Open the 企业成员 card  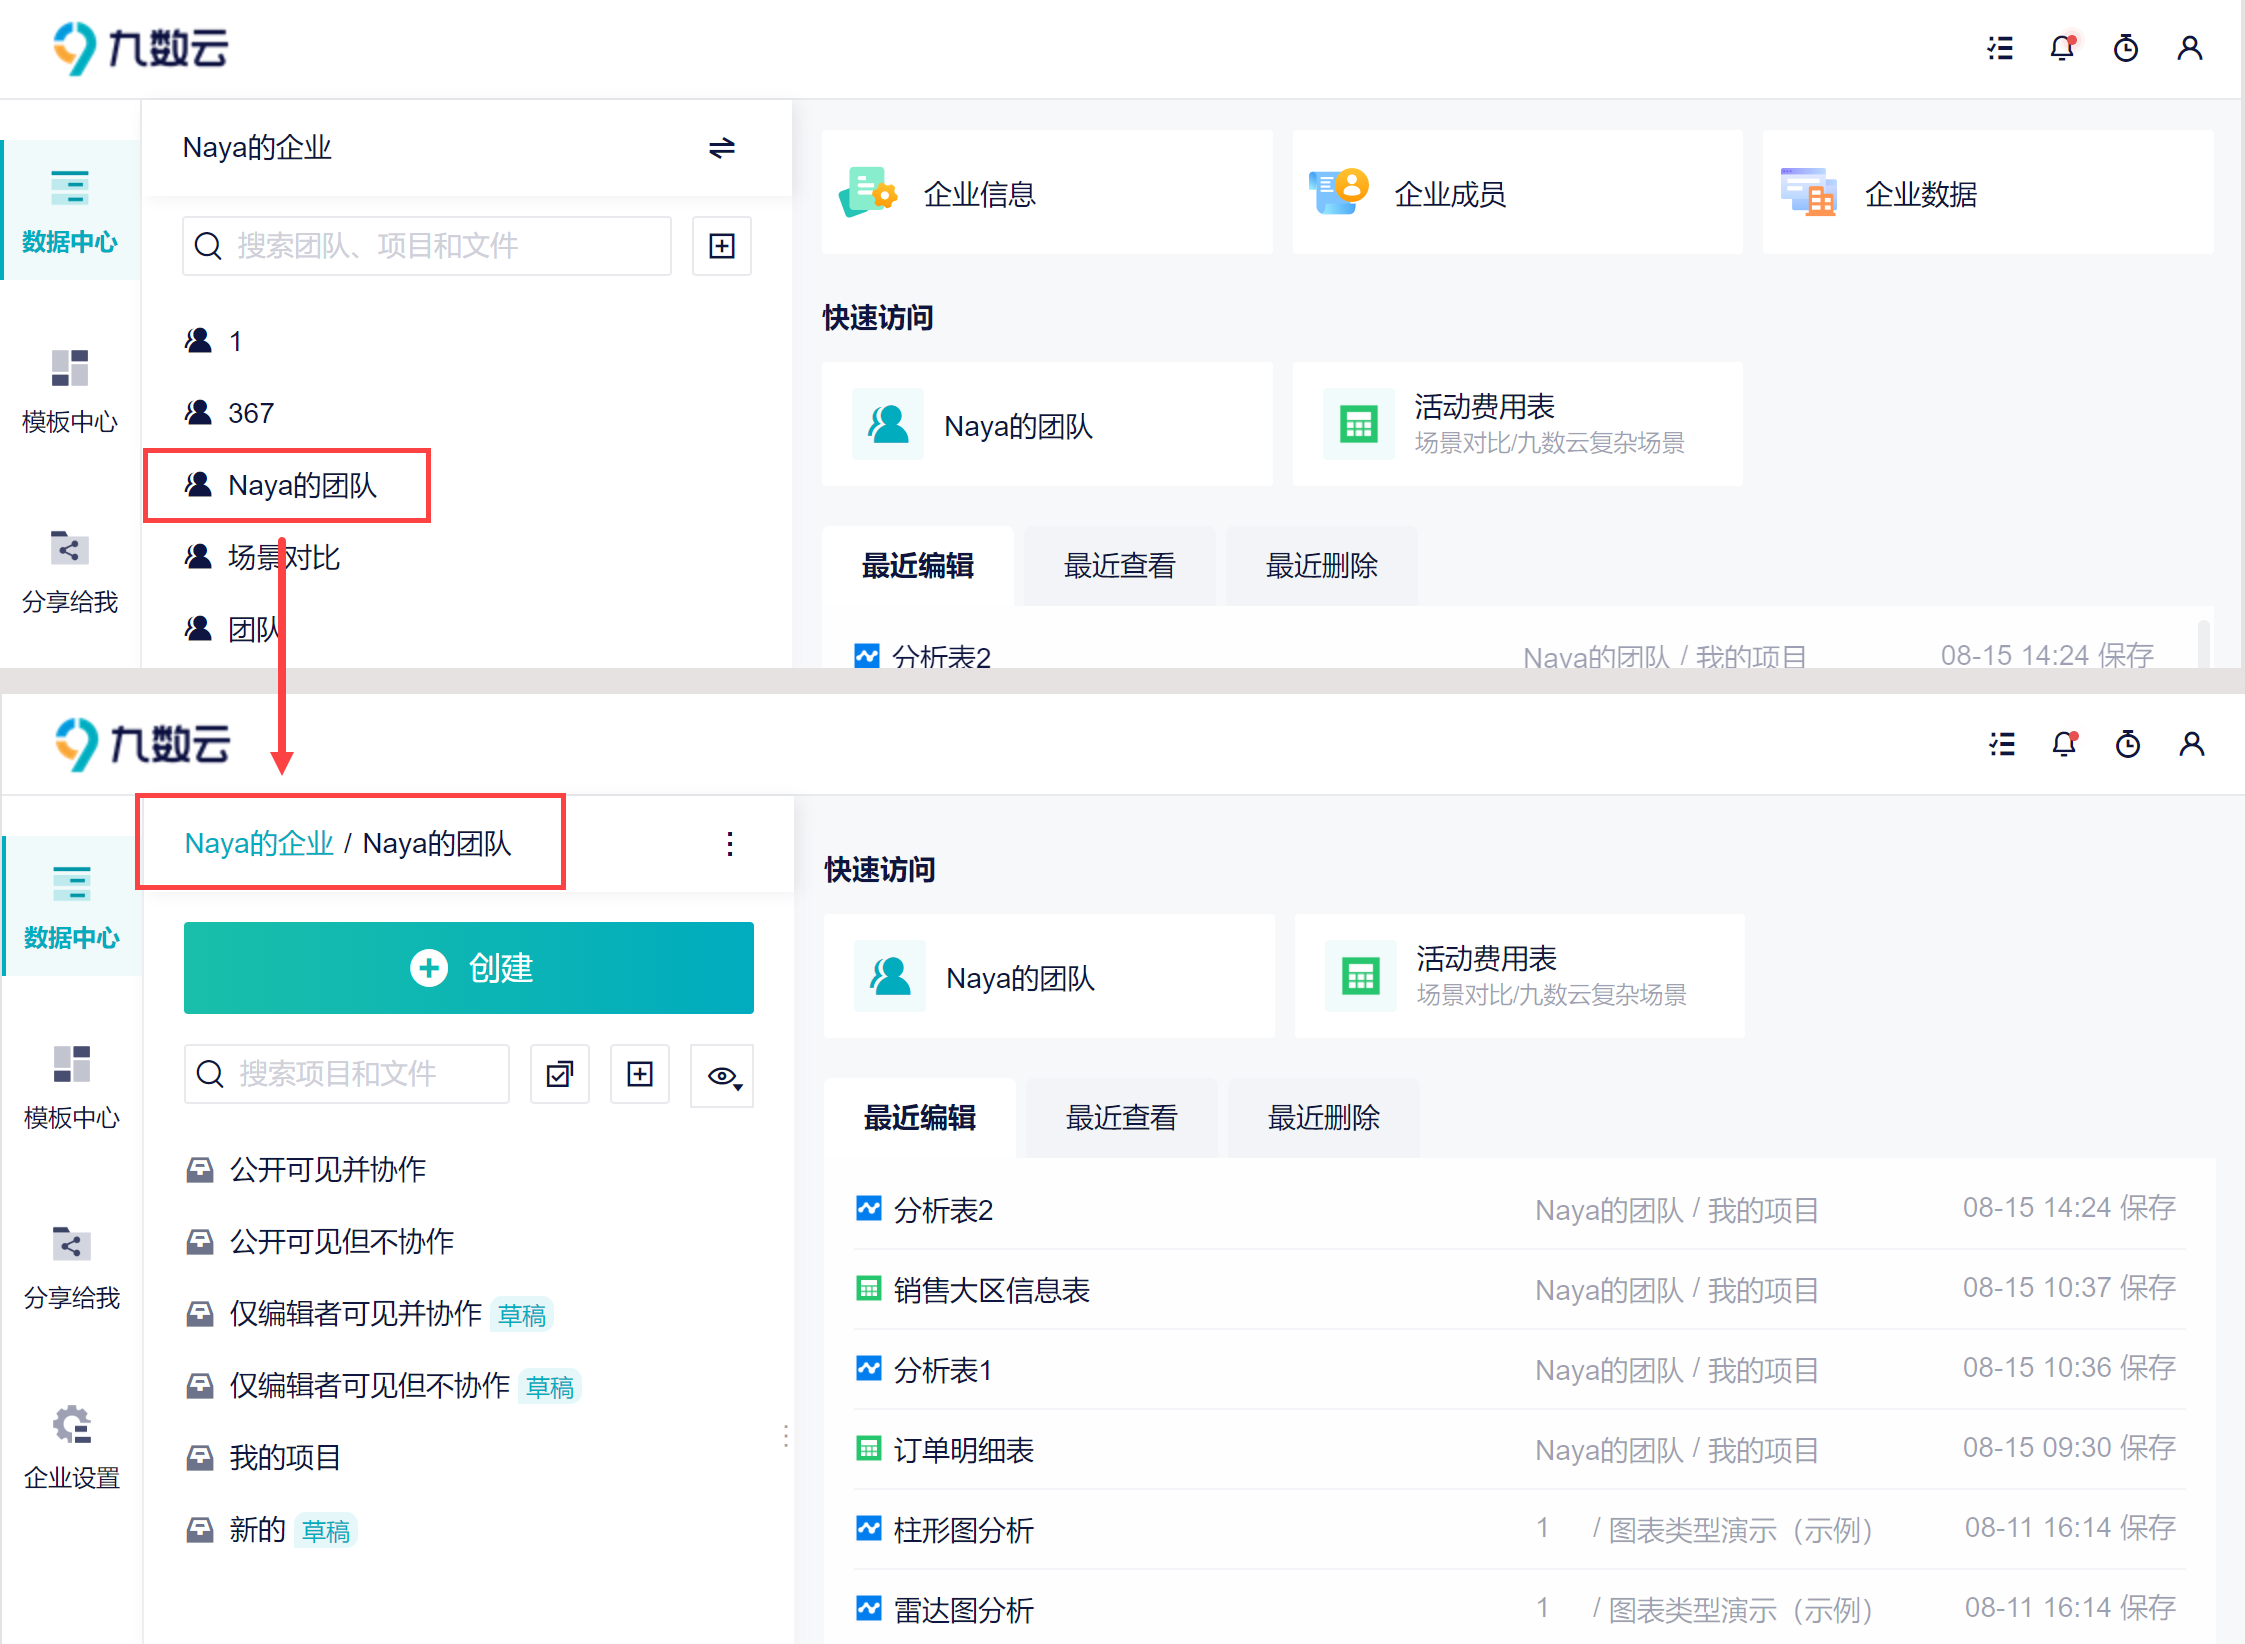tap(1517, 192)
